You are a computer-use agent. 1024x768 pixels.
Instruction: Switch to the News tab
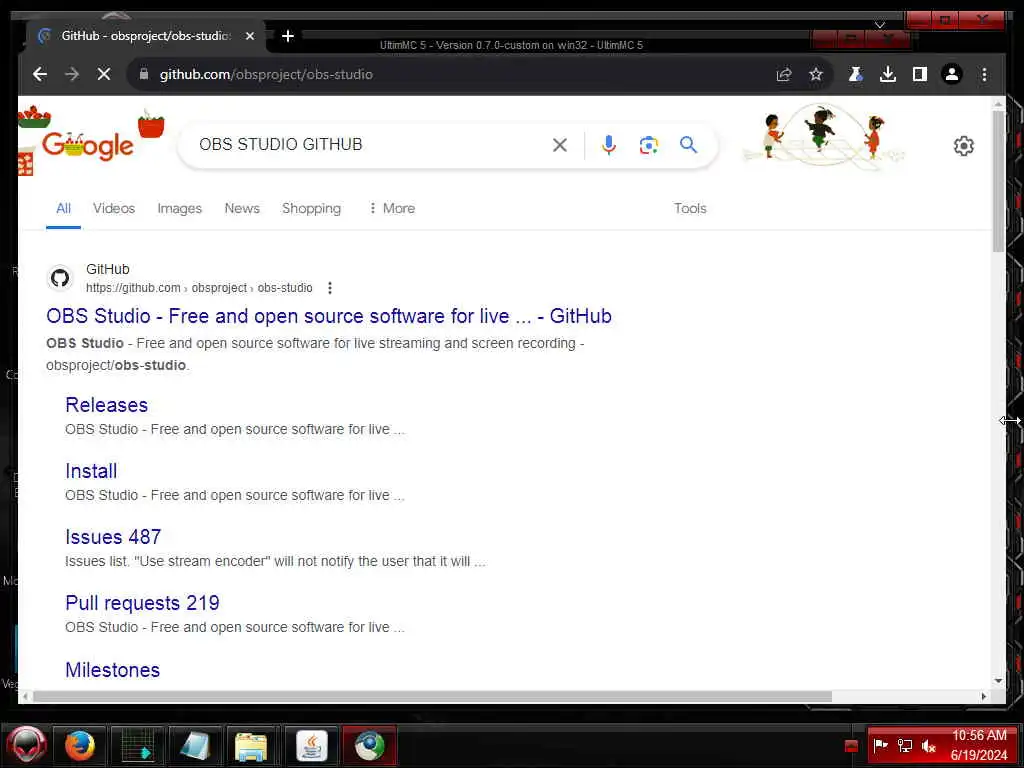click(242, 208)
